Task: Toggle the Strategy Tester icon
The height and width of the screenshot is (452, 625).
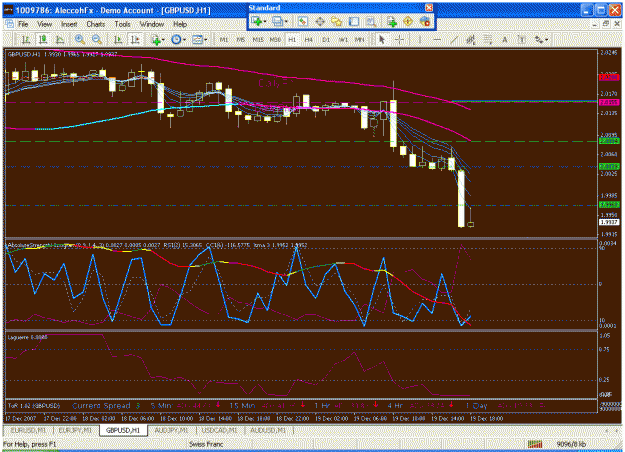Action: (371, 22)
